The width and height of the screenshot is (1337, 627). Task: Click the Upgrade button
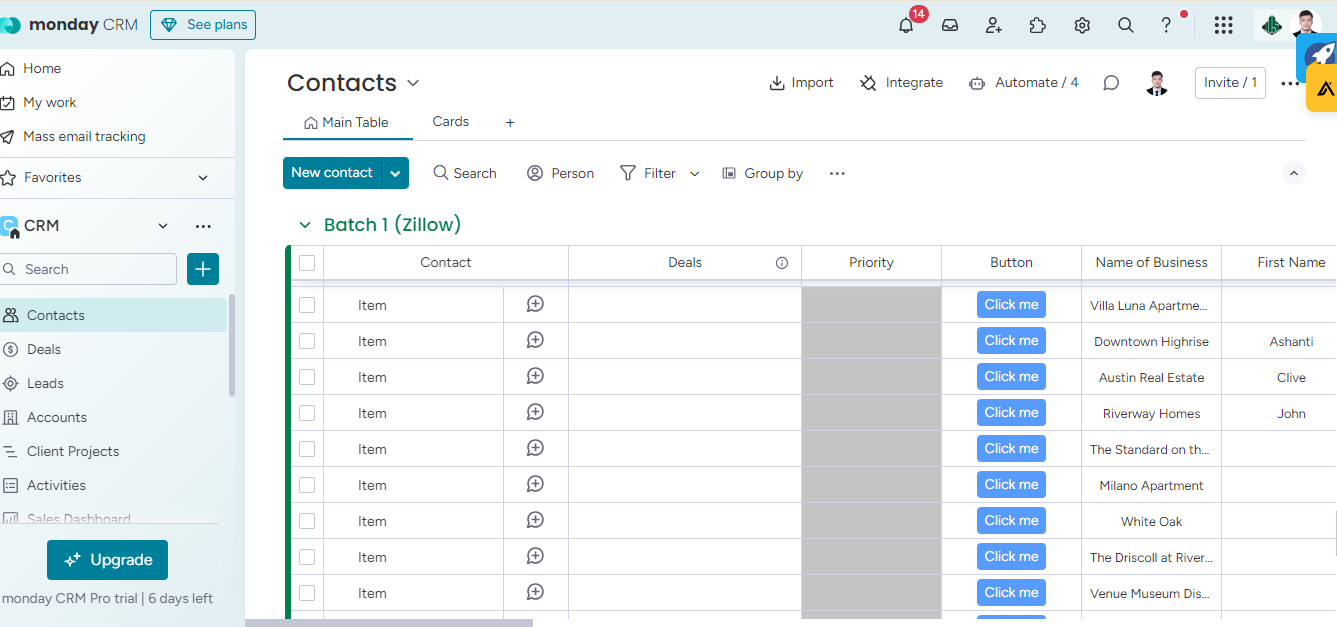tap(107, 560)
